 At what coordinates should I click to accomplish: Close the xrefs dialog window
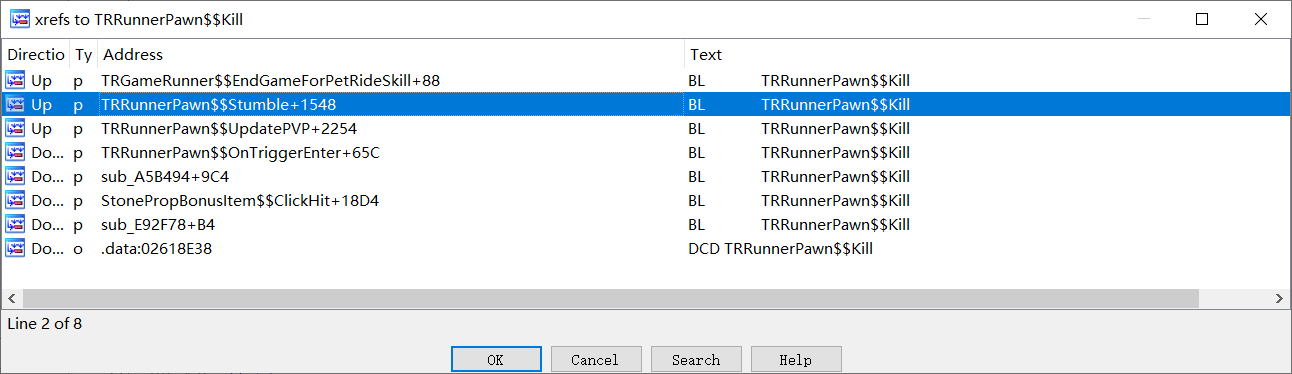pos(1261,19)
